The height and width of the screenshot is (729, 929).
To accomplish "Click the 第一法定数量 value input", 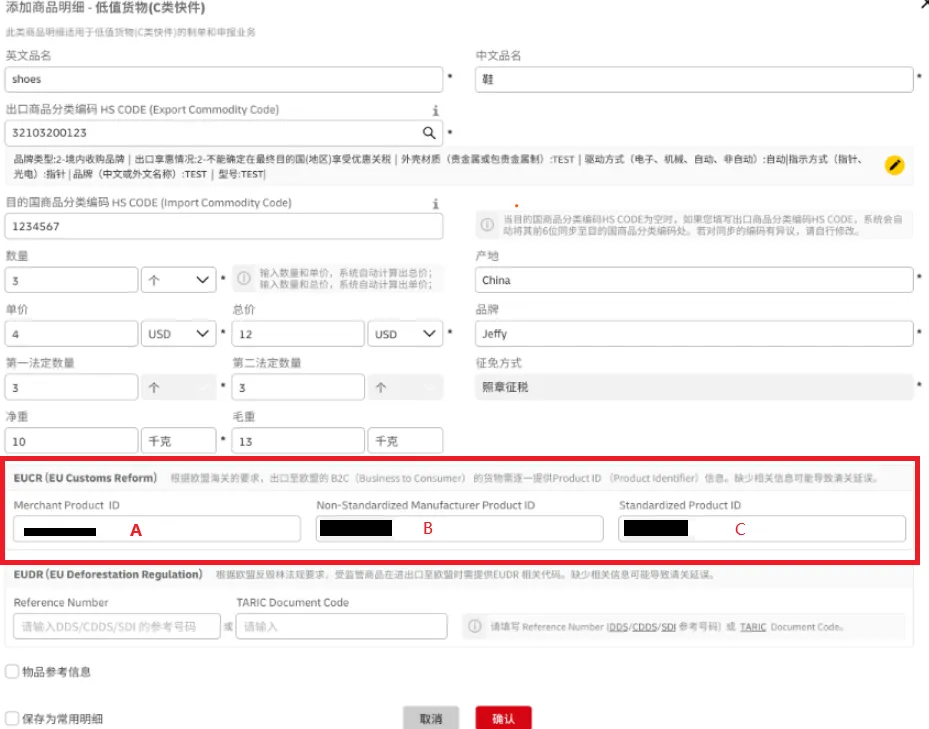I will pyautogui.click(x=72, y=387).
